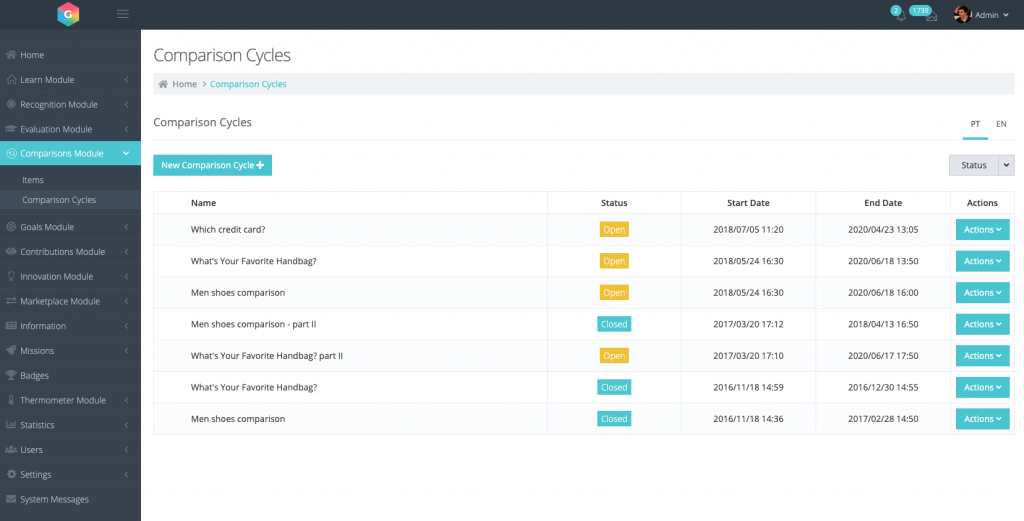Click the Comparisons Module icon

pyautogui.click(x=11, y=153)
